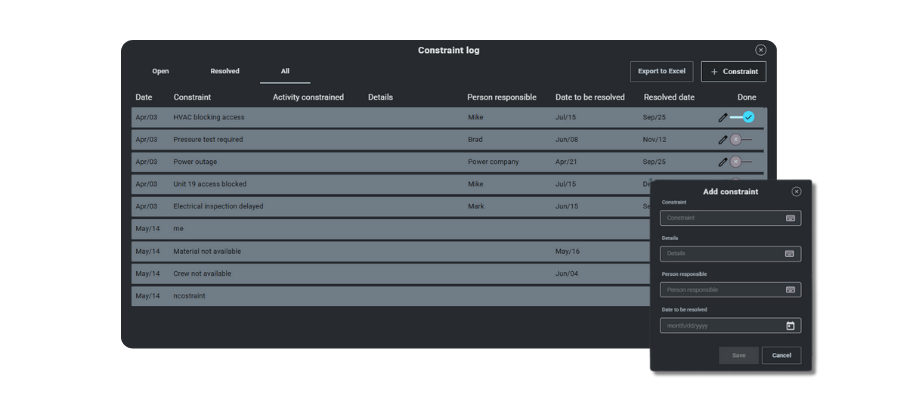
Task: Click the Date to be resolved input
Action: click(720, 326)
